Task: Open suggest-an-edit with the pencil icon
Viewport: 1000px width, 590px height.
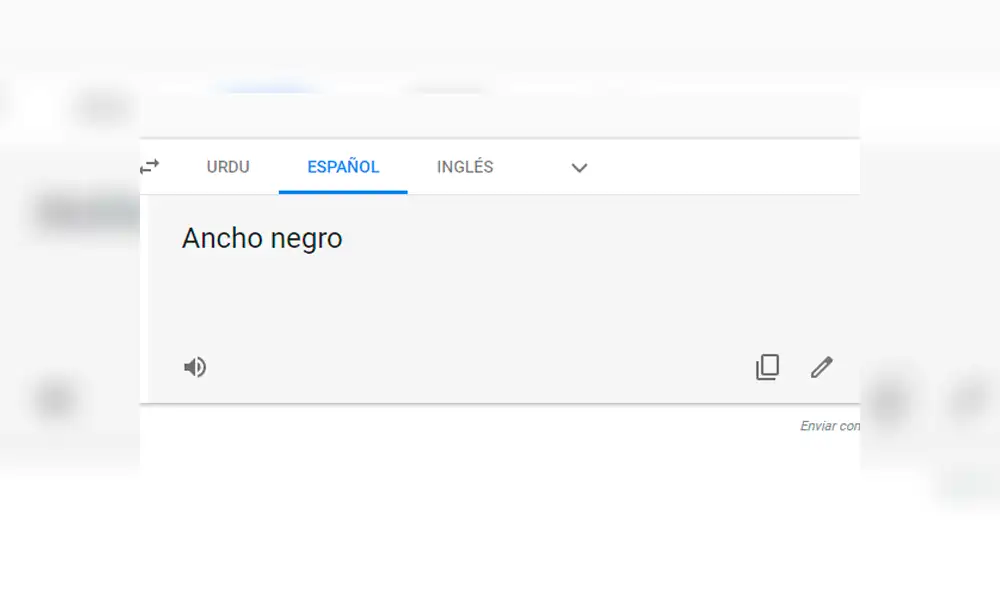Action: coord(822,367)
